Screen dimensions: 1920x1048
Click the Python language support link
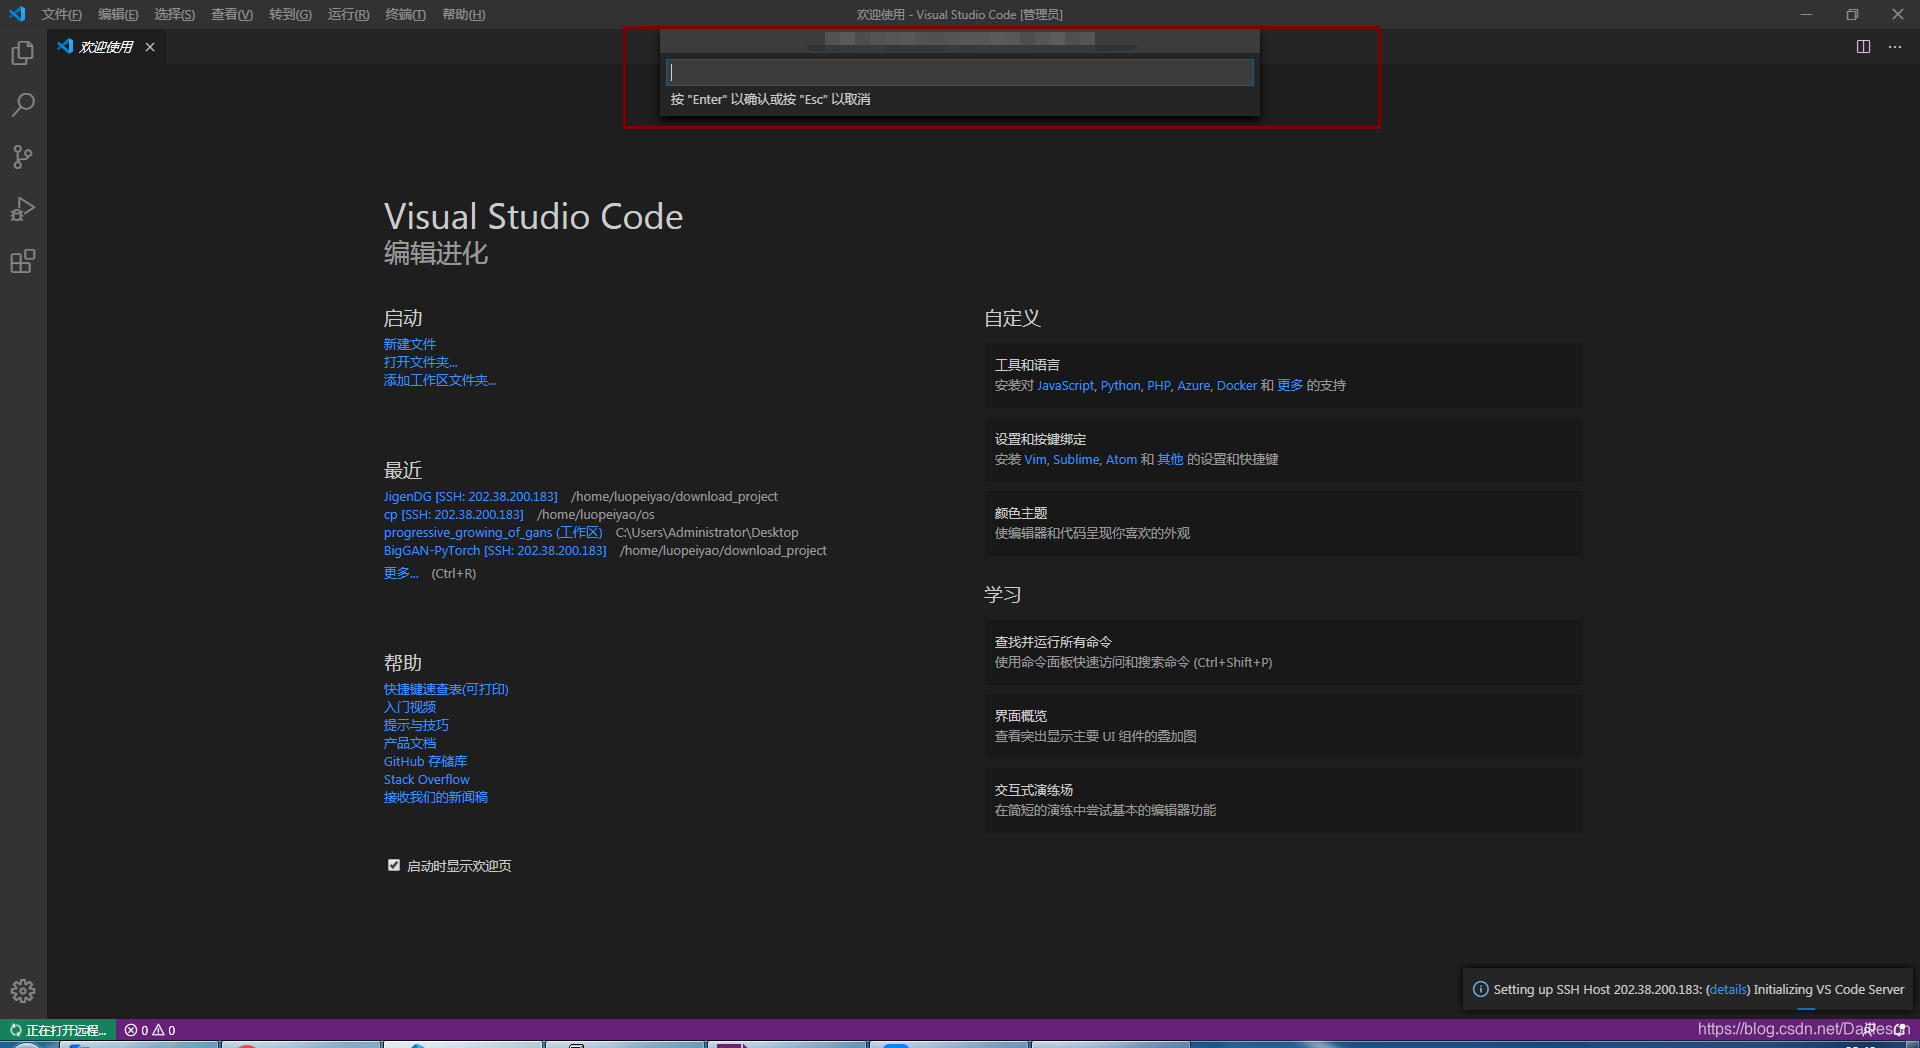pyautogui.click(x=1121, y=385)
